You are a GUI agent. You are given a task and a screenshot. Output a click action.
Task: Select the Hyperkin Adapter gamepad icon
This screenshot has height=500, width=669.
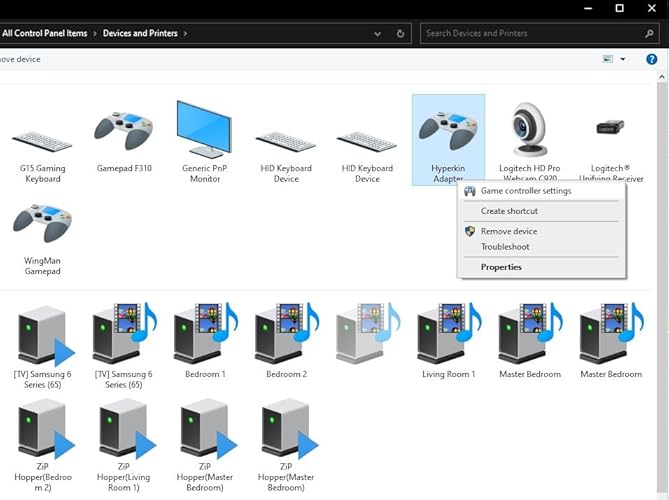click(x=448, y=131)
